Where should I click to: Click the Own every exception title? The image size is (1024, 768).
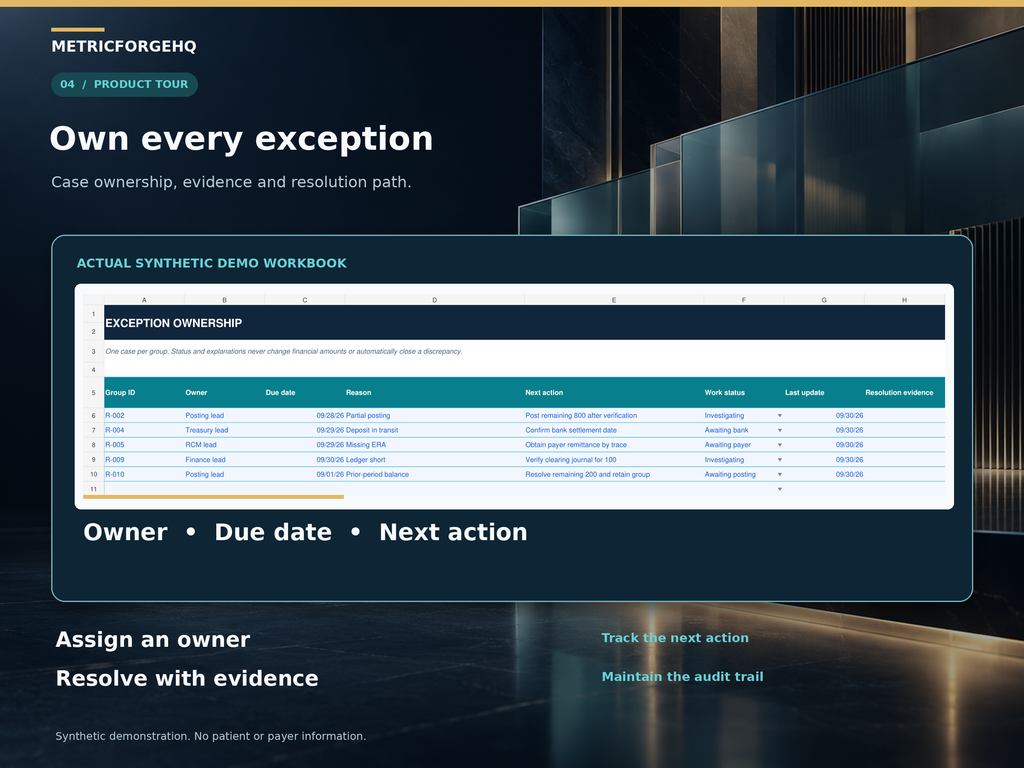click(x=241, y=139)
